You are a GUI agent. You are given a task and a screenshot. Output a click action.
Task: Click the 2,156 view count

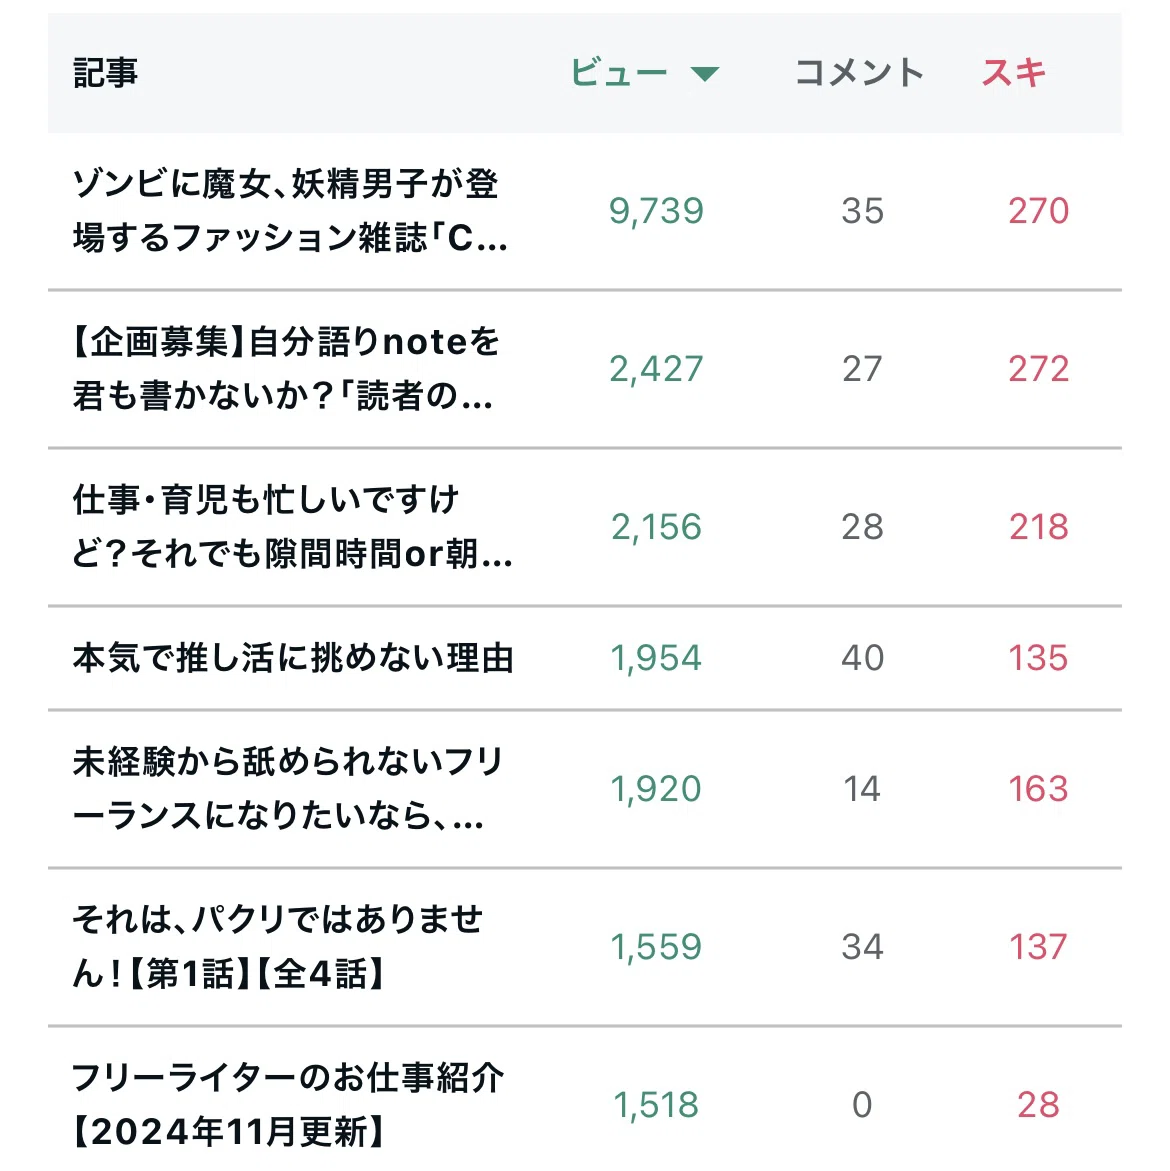[656, 527]
